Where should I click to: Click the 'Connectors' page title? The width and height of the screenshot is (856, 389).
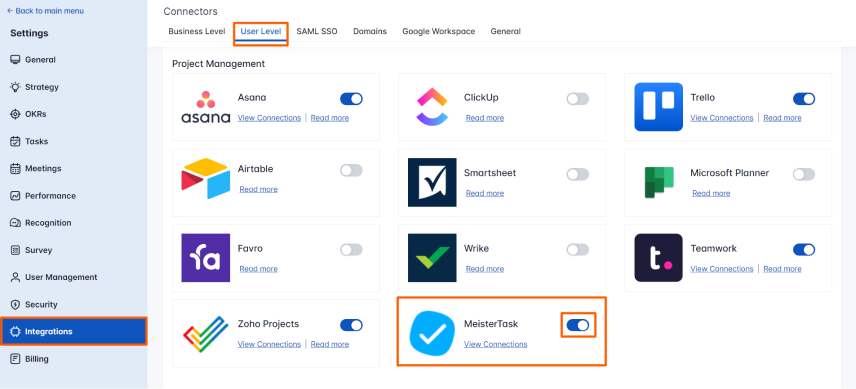pos(190,11)
